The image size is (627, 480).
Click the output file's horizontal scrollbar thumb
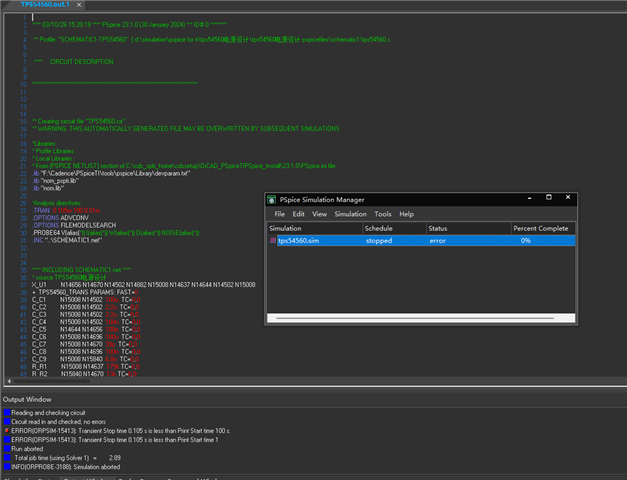52,381
